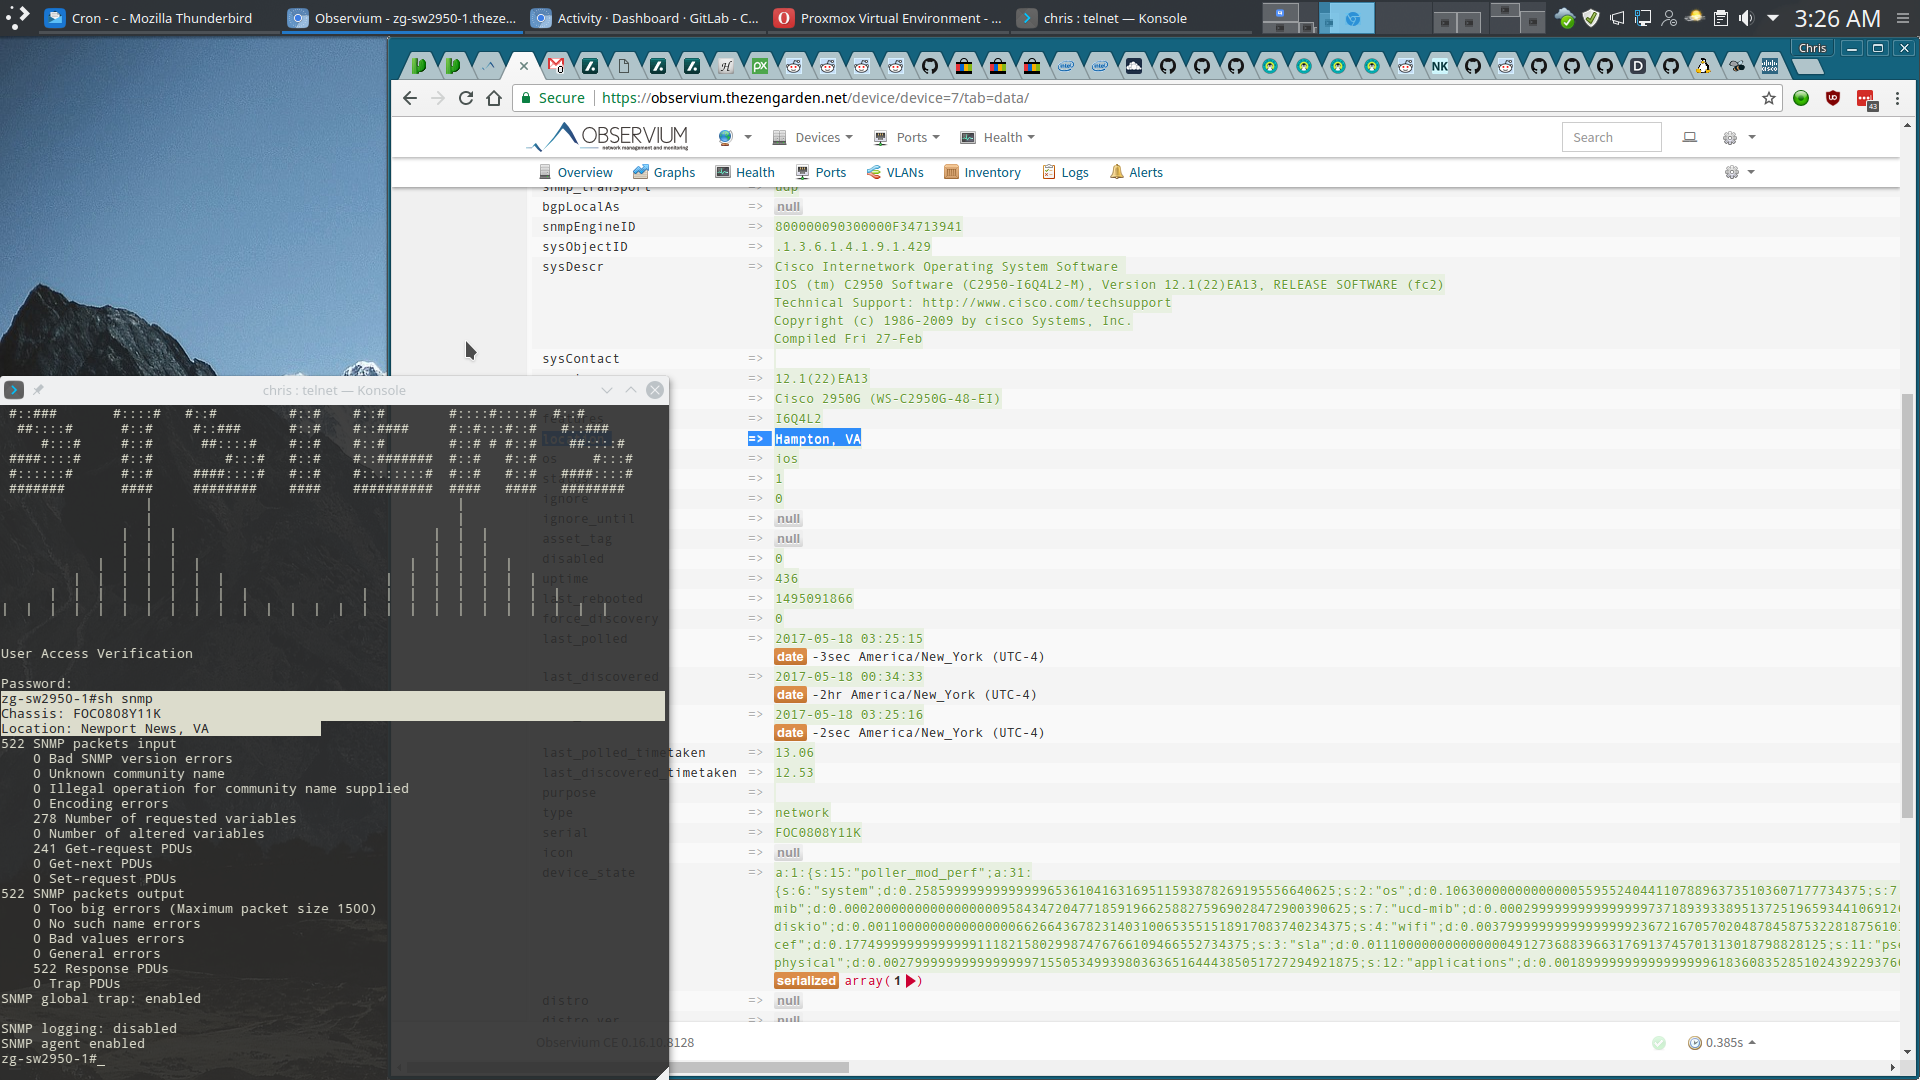The image size is (1920, 1080).
Task: Open the device Health tab
Action: tap(745, 172)
